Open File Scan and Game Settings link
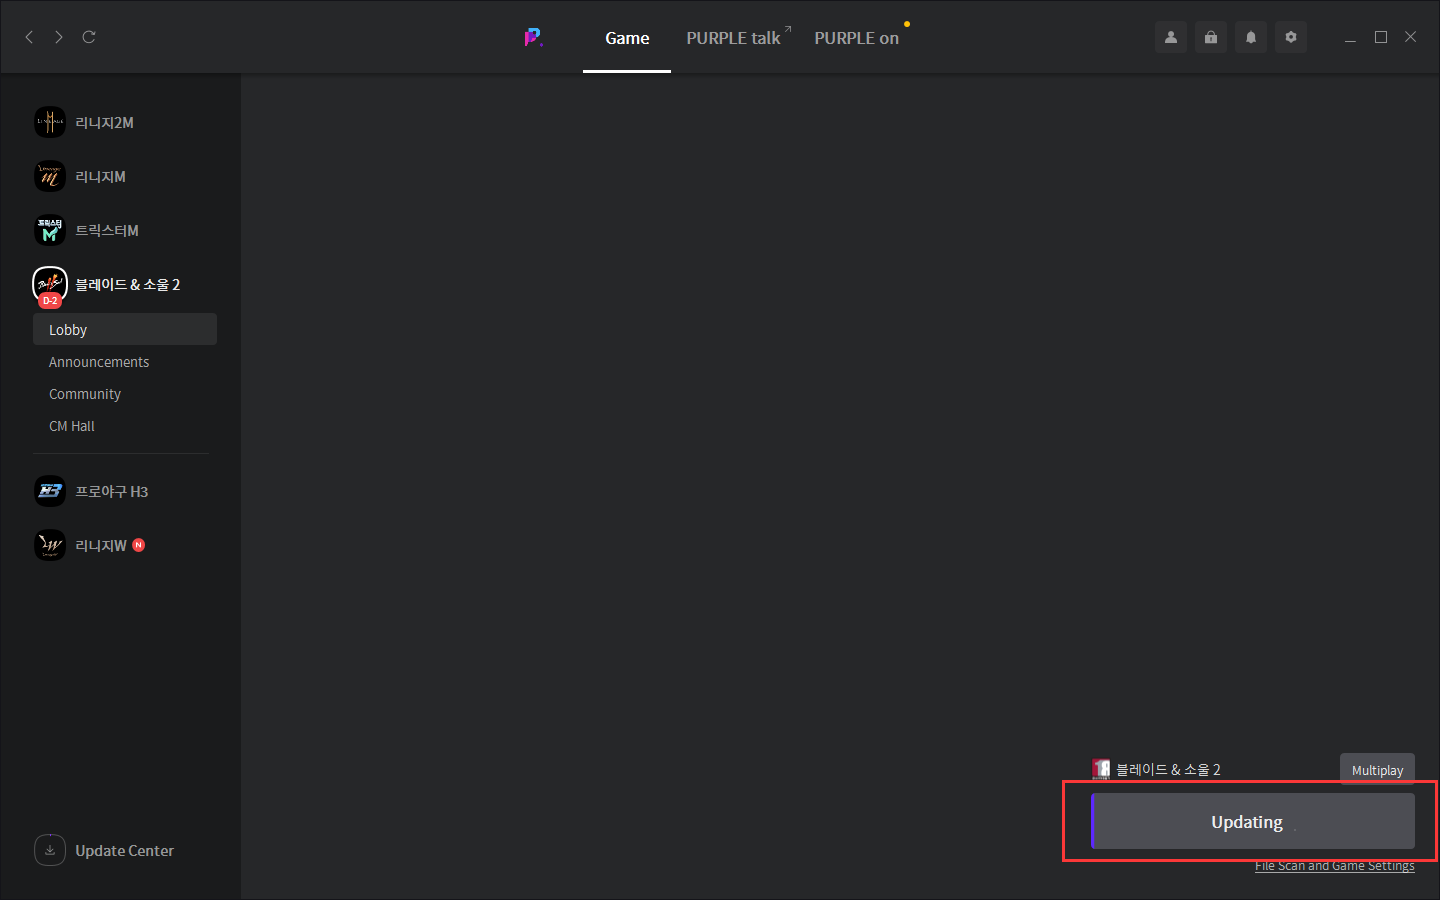Viewport: 1440px width, 900px height. click(1335, 866)
